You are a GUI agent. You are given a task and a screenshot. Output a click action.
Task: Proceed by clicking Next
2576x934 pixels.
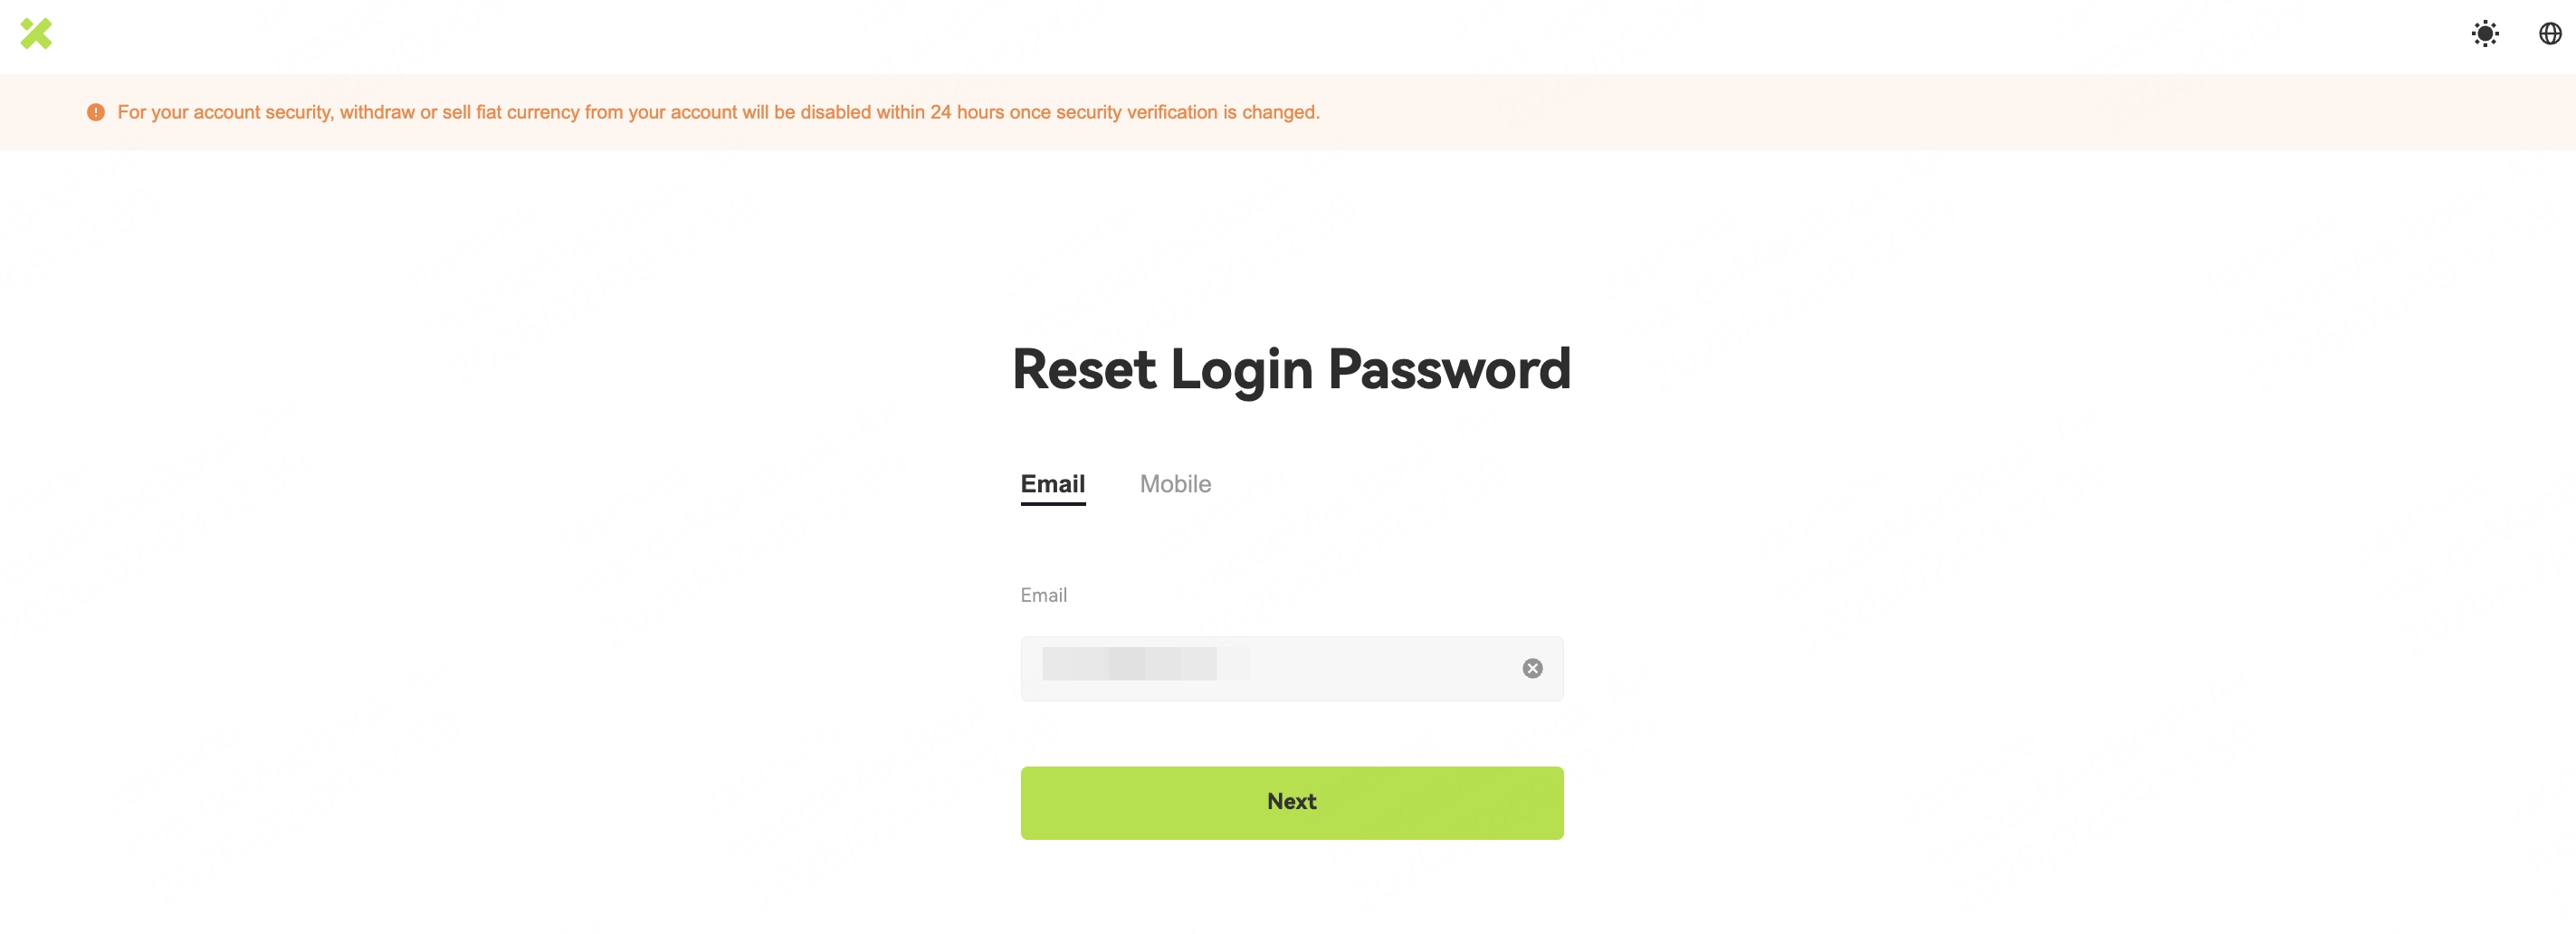coord(1291,802)
